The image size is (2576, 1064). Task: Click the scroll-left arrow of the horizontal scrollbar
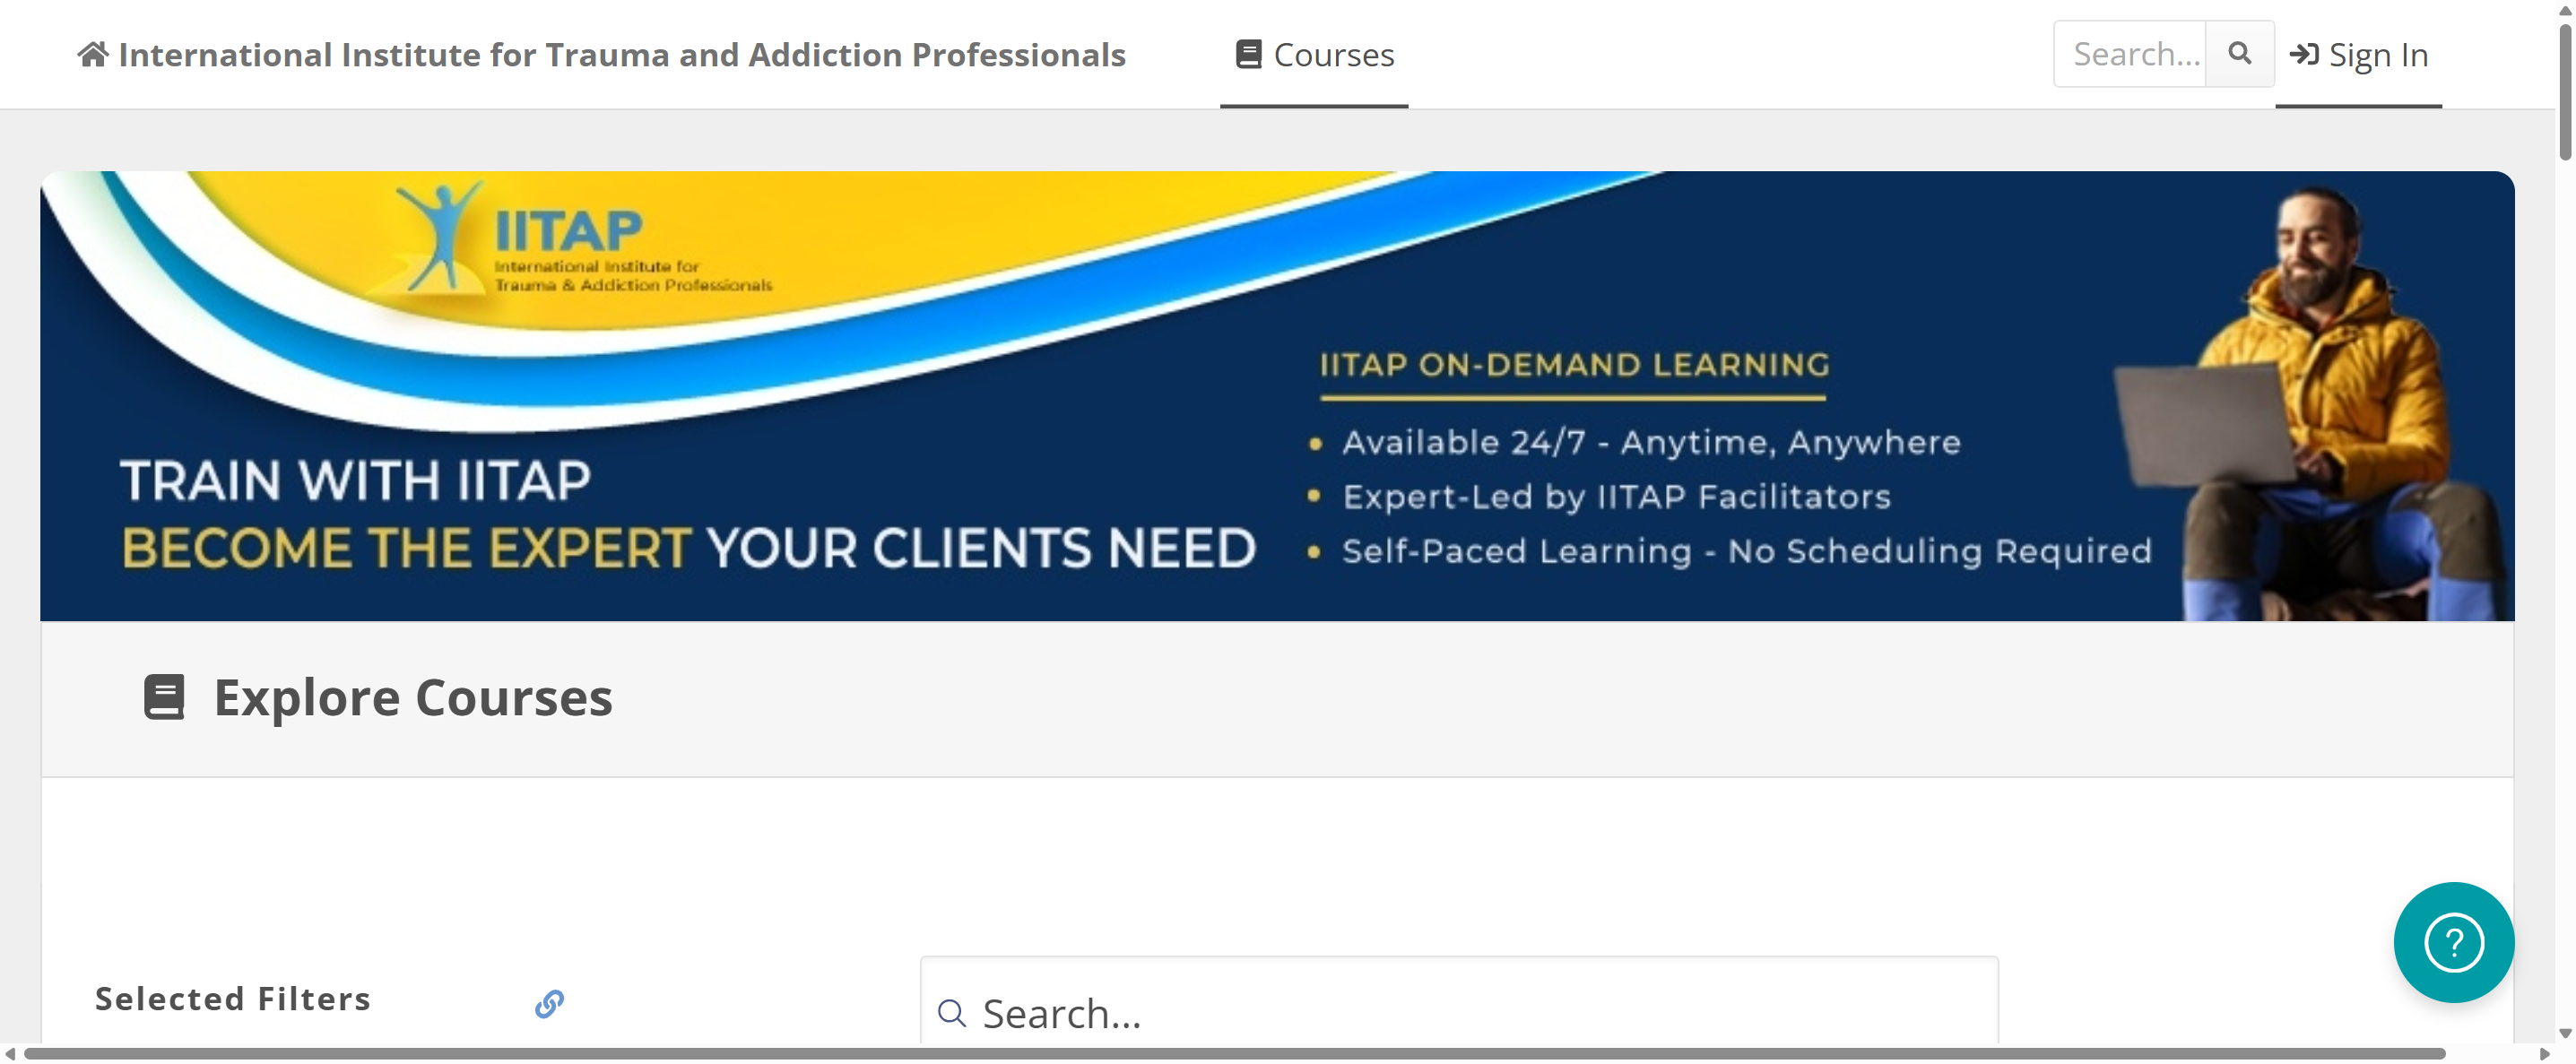click(x=10, y=1054)
